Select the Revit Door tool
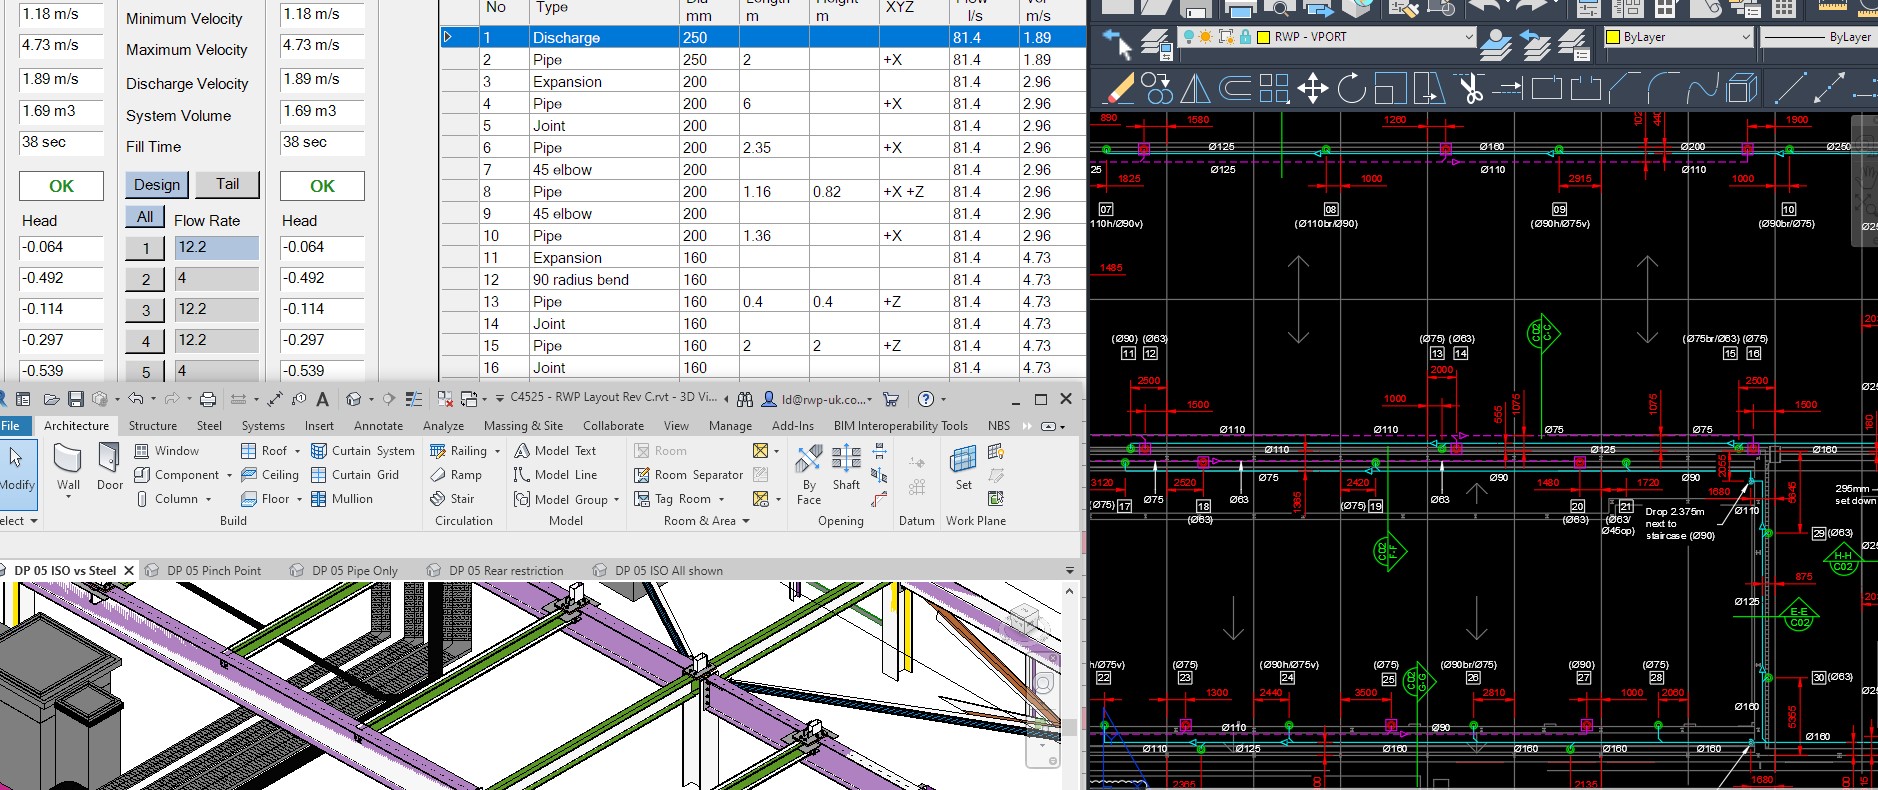The height and width of the screenshot is (790, 1878). click(x=110, y=468)
